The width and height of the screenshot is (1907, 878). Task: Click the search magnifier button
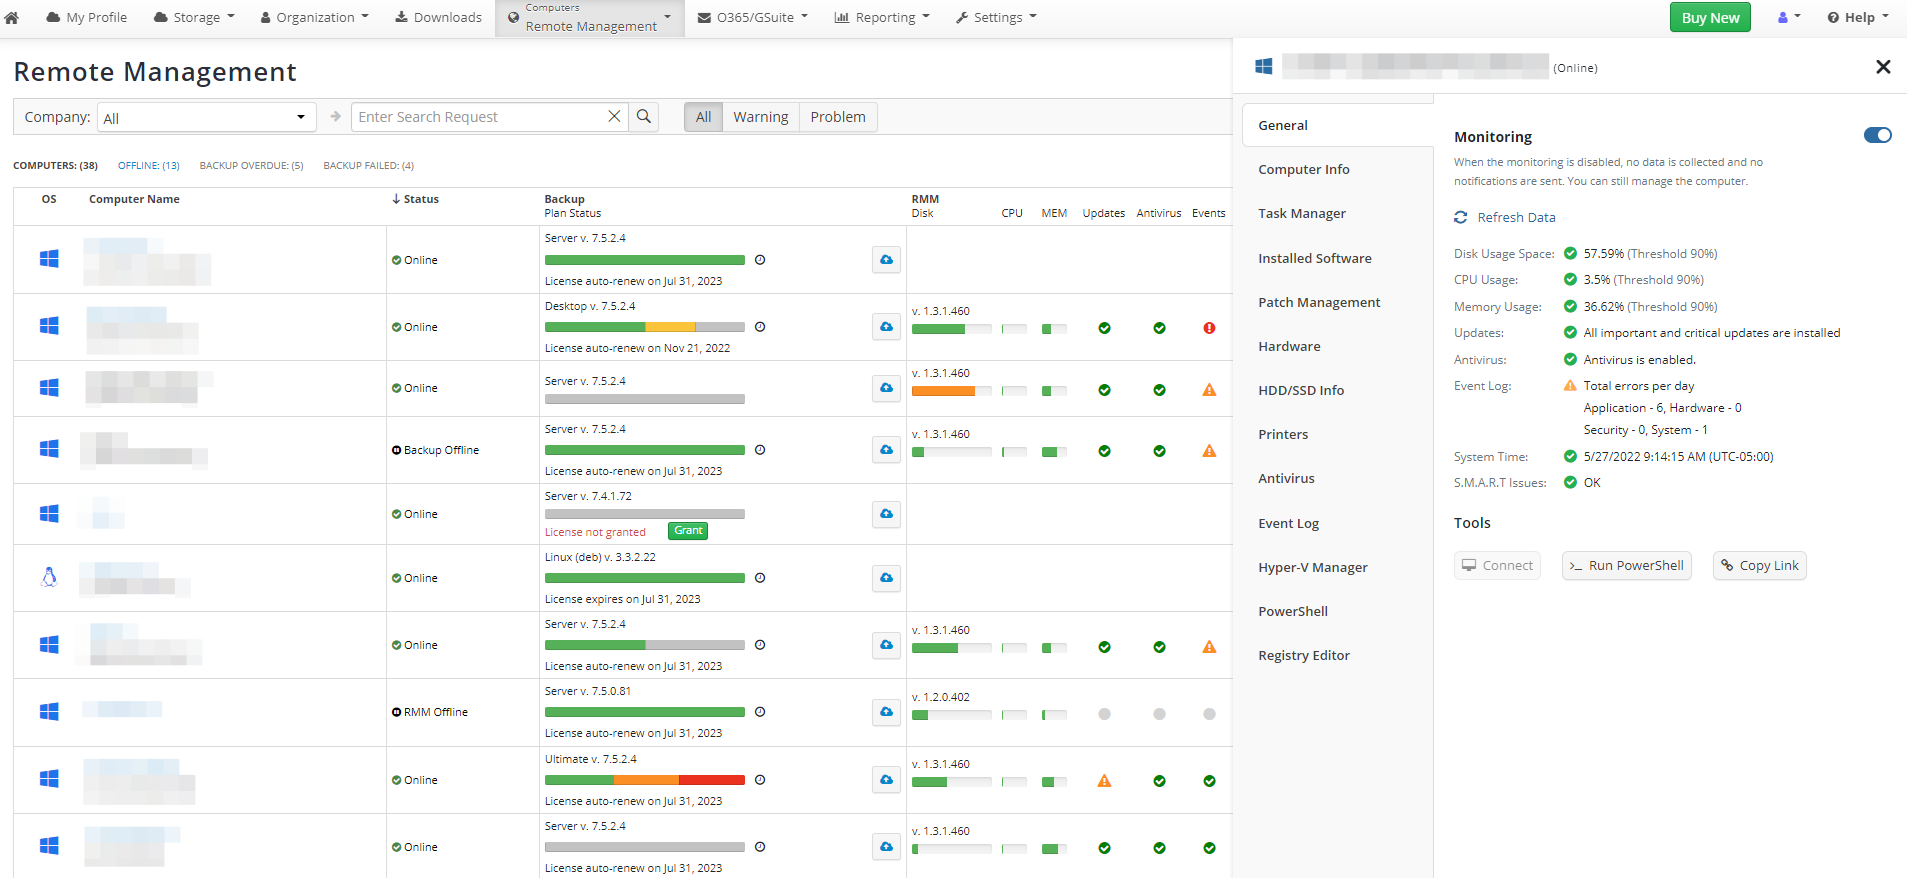tap(644, 117)
